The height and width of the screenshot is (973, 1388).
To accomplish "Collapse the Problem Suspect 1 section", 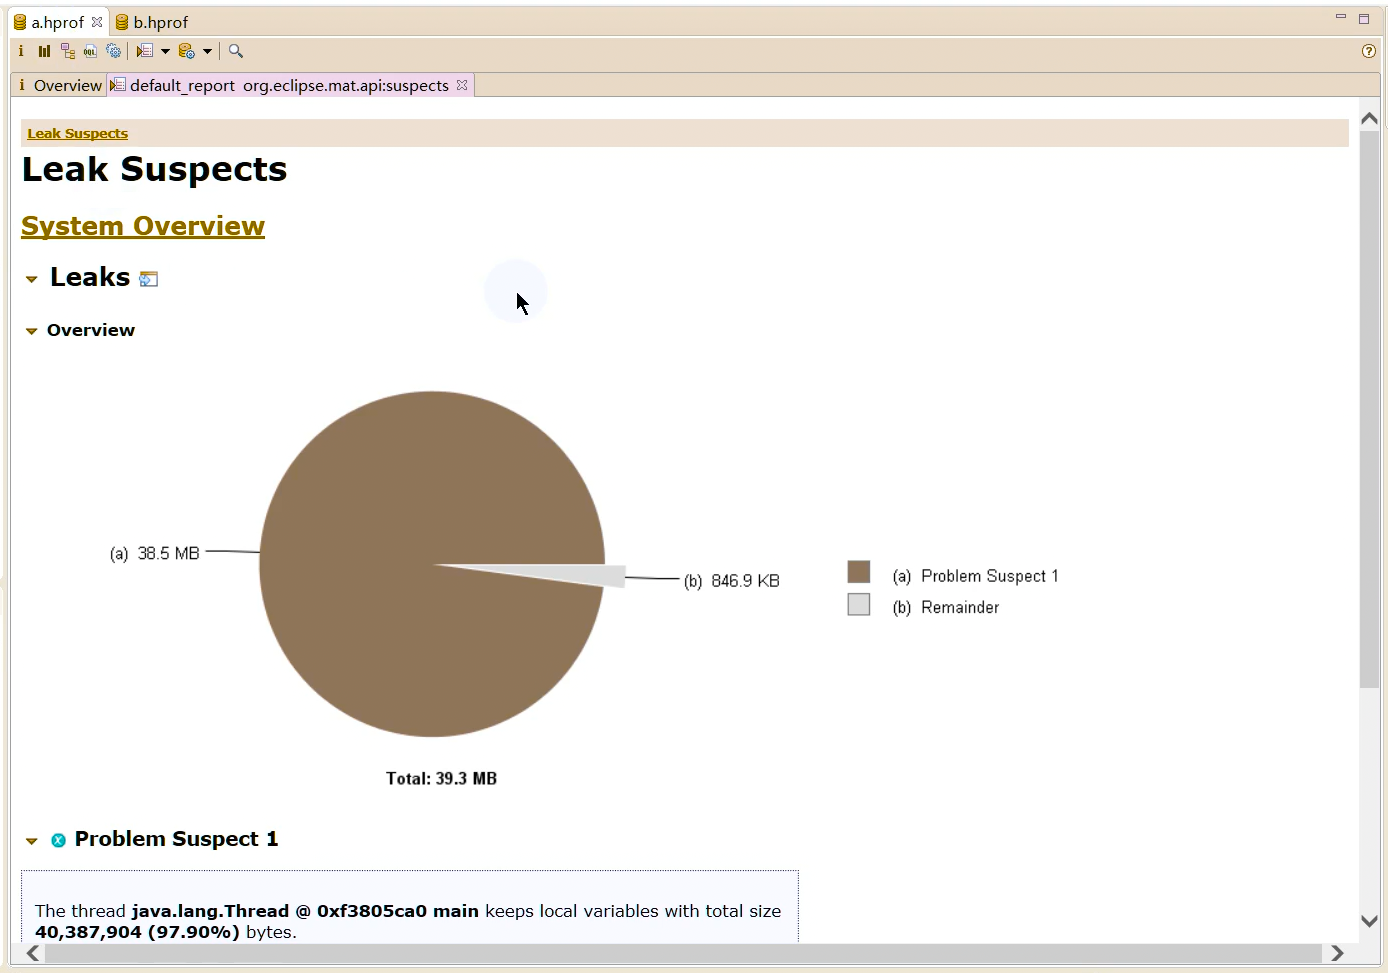I will coord(32,841).
